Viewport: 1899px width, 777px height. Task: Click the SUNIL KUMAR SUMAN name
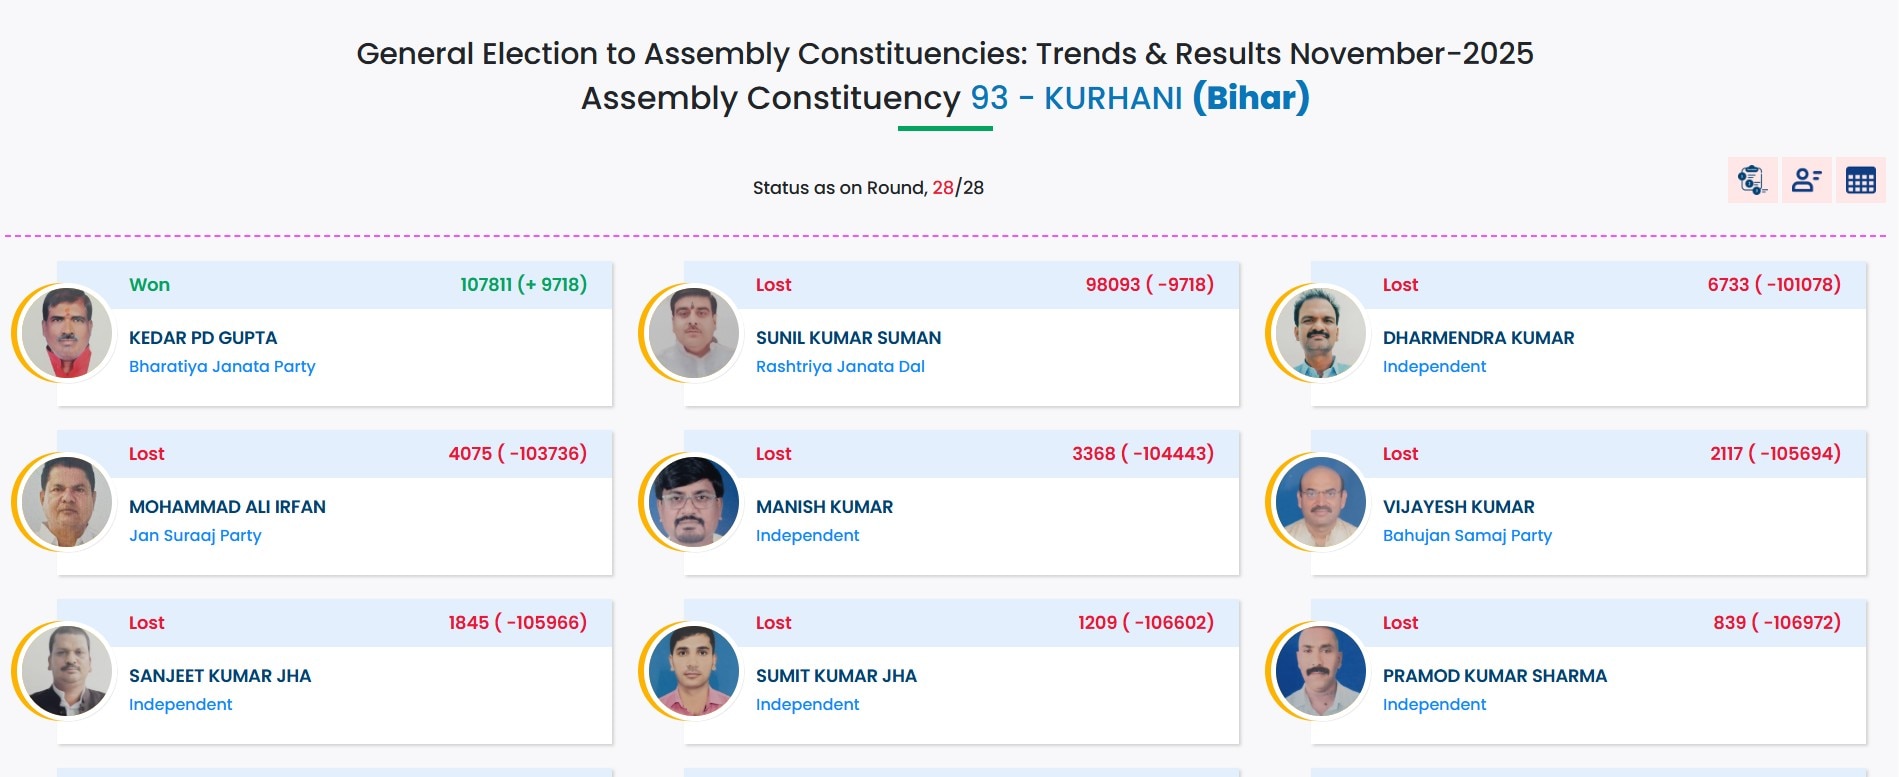848,338
